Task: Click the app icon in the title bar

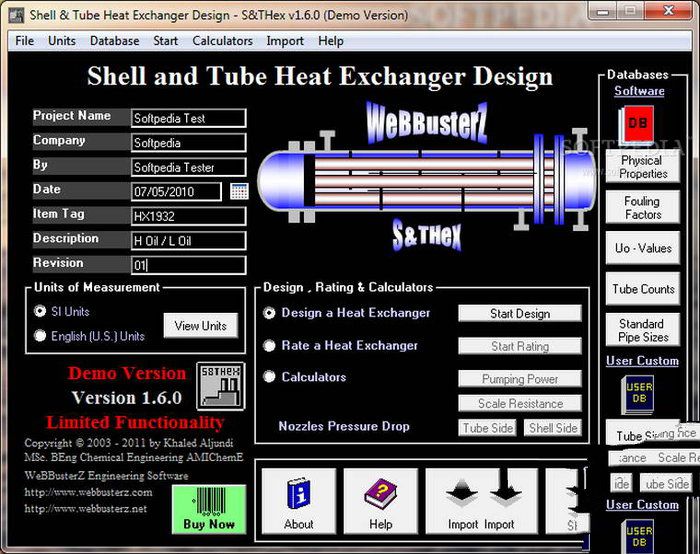Action: (x=17, y=15)
